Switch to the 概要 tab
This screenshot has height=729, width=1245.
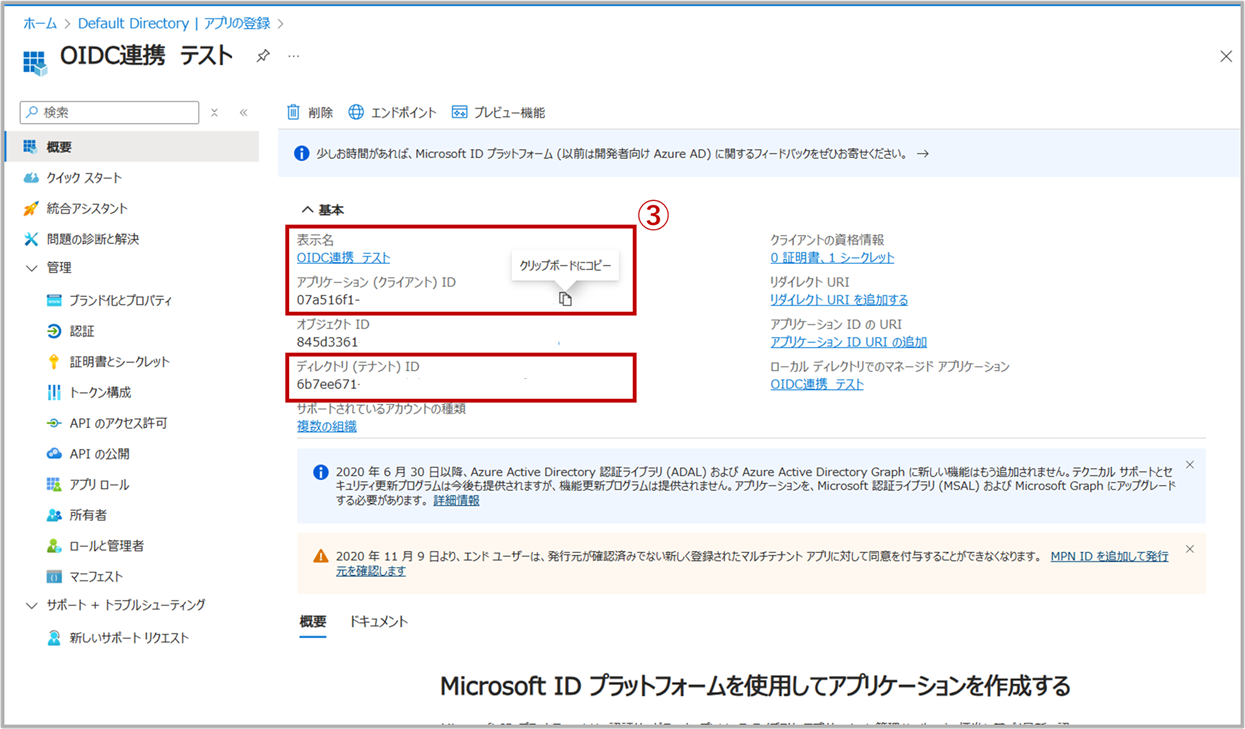click(x=313, y=622)
